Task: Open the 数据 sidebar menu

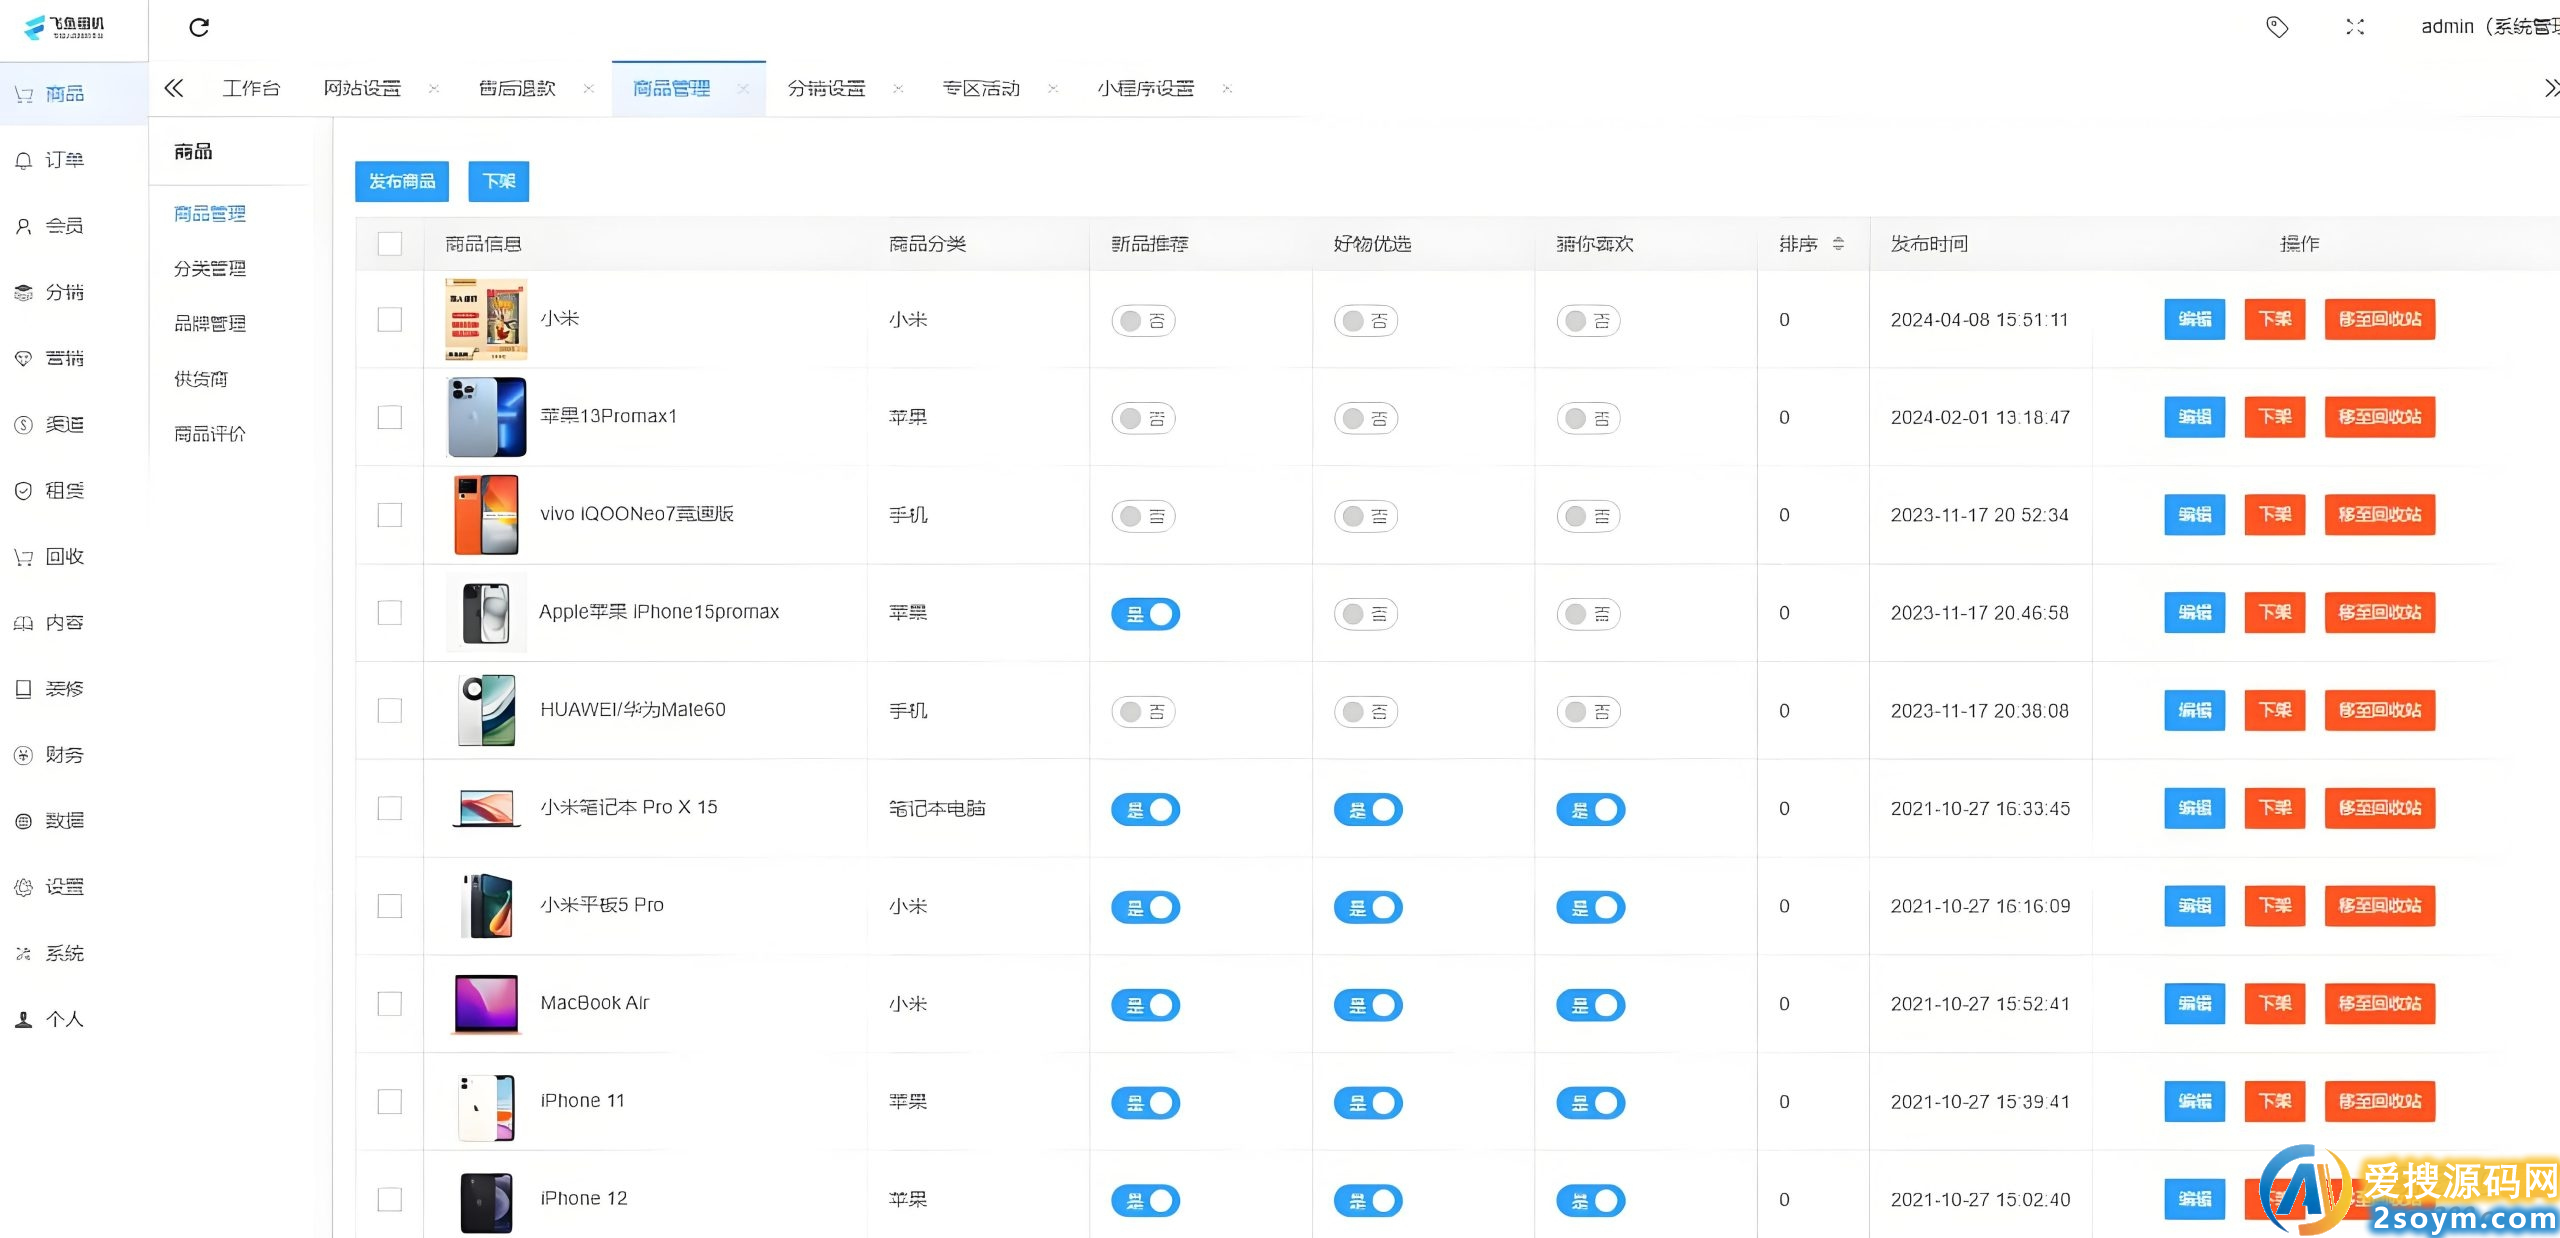Action: pyautogui.click(x=74, y=820)
